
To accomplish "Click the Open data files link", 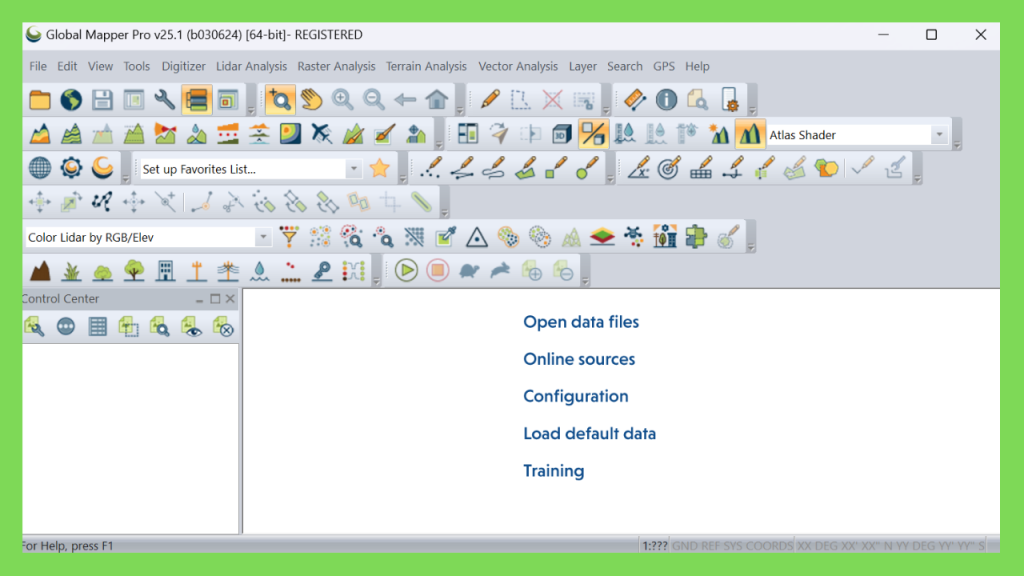I will (x=581, y=322).
